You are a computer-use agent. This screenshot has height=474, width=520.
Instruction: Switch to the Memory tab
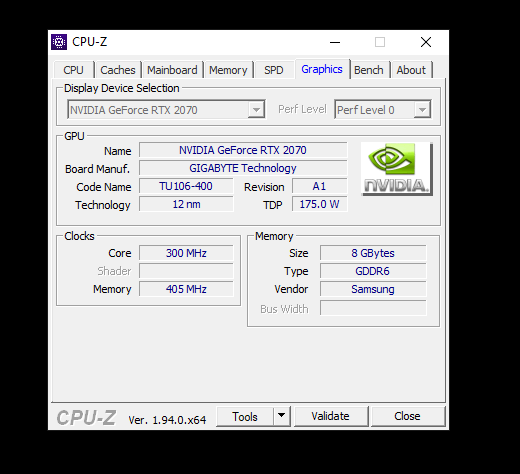pyautogui.click(x=228, y=70)
